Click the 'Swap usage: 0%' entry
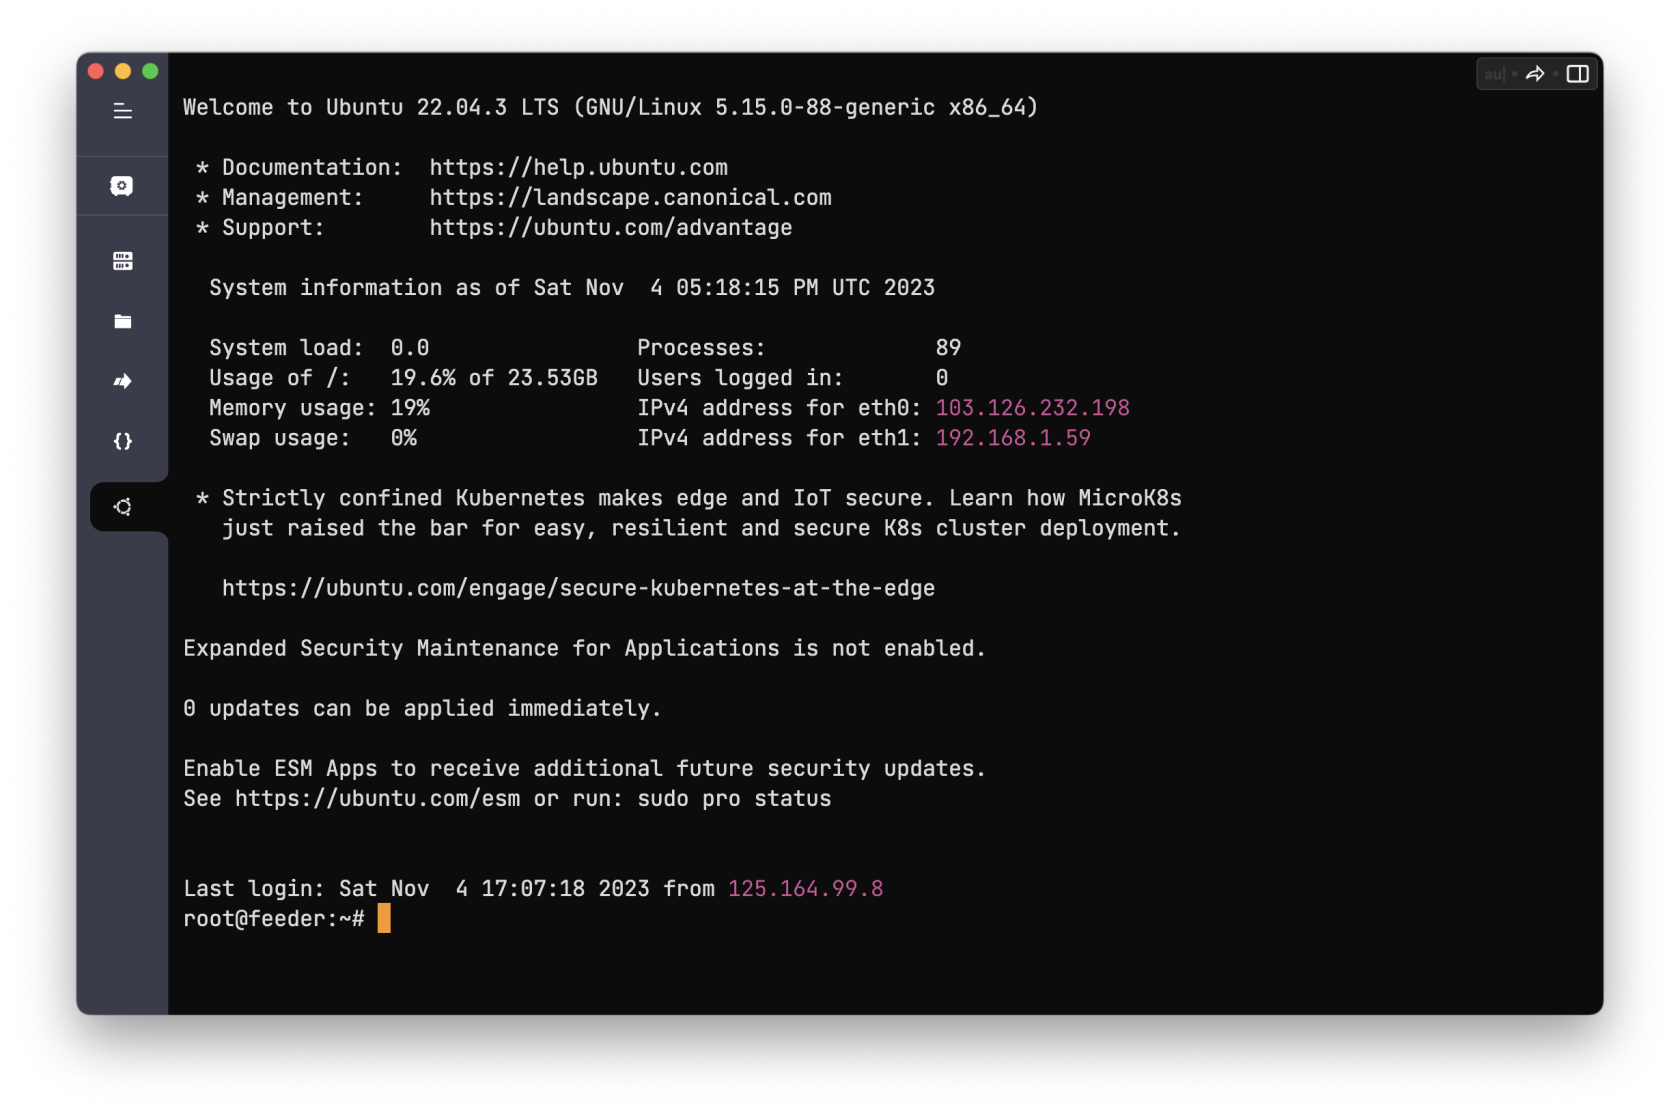 [x=313, y=438]
